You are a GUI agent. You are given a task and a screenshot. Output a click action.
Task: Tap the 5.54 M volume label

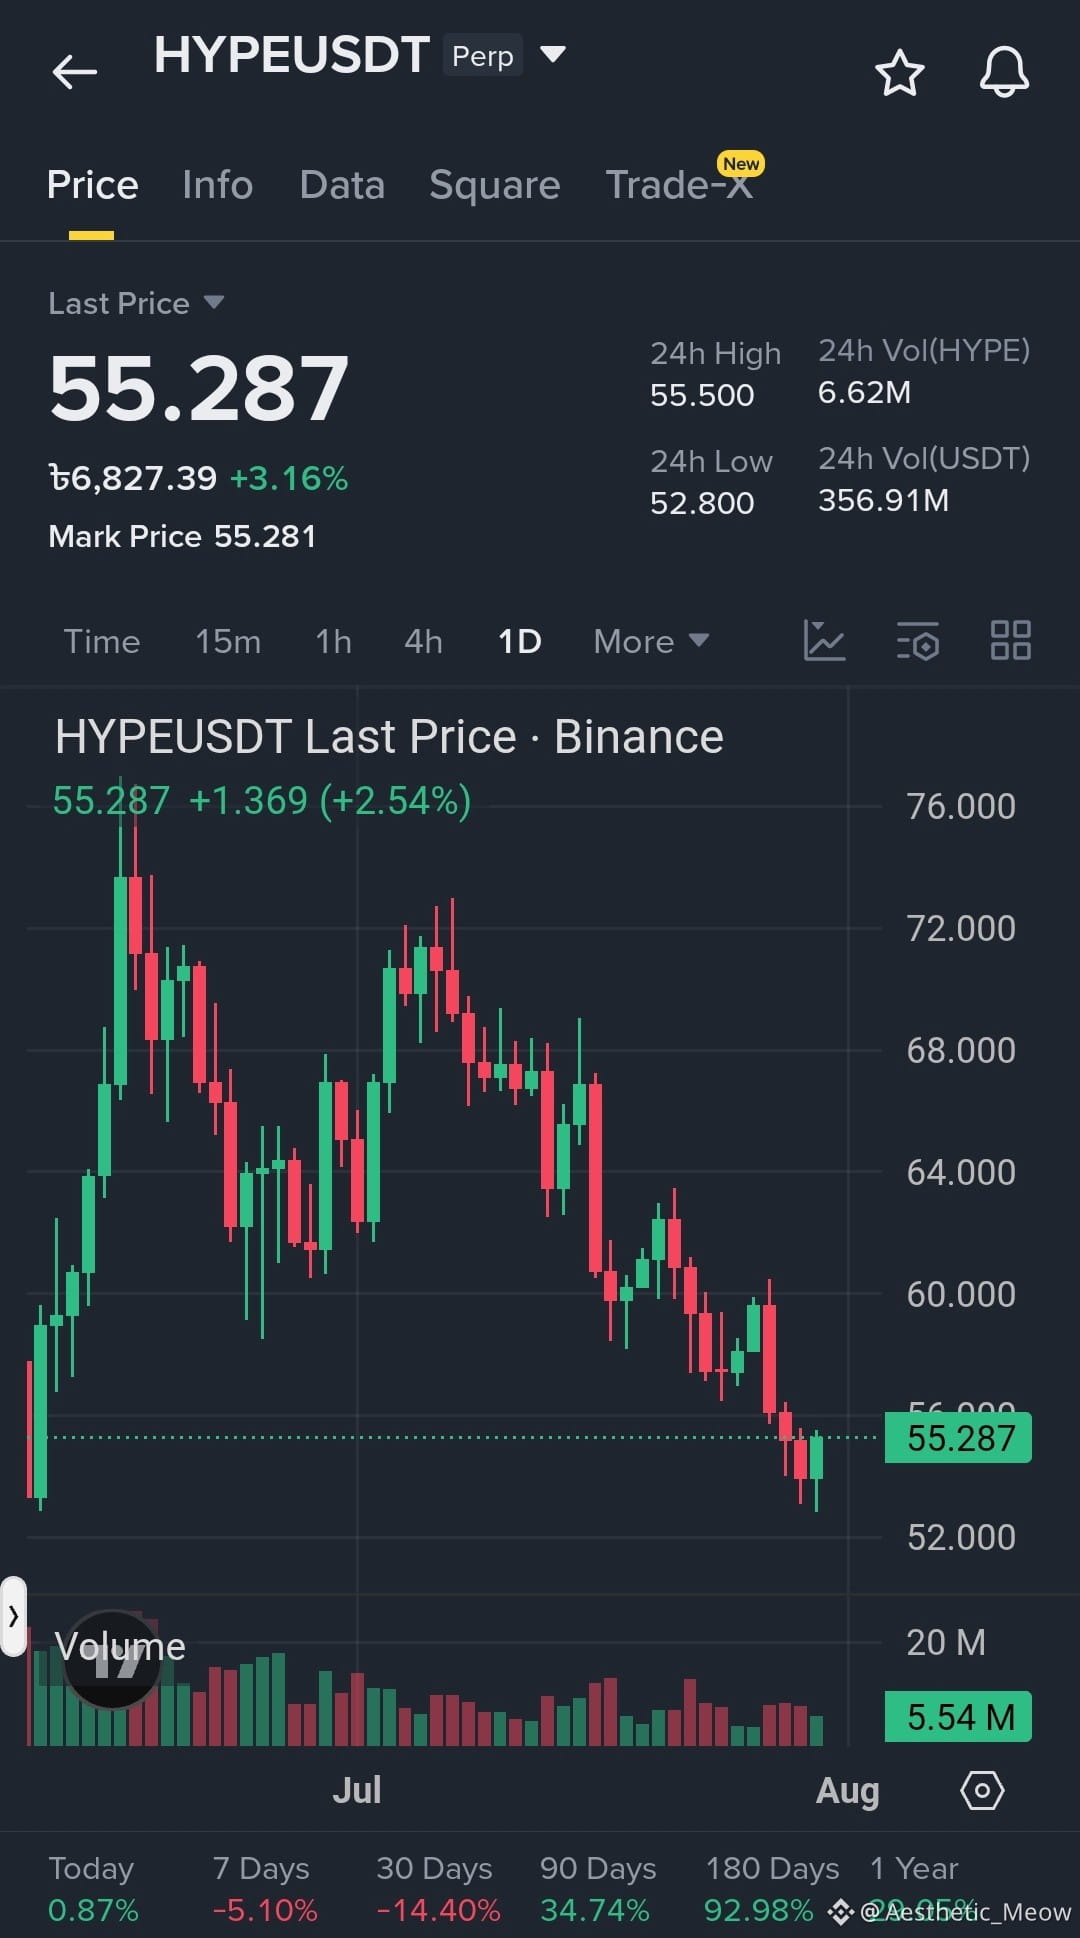coord(958,1717)
